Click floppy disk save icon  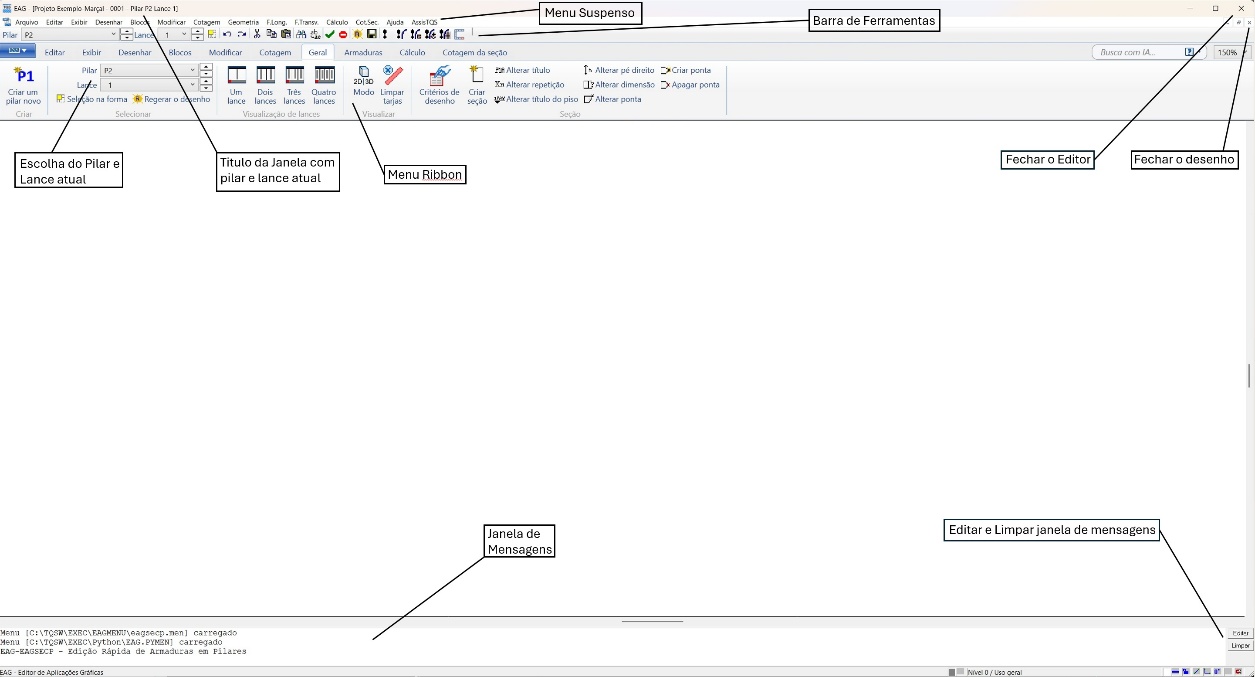tap(371, 34)
